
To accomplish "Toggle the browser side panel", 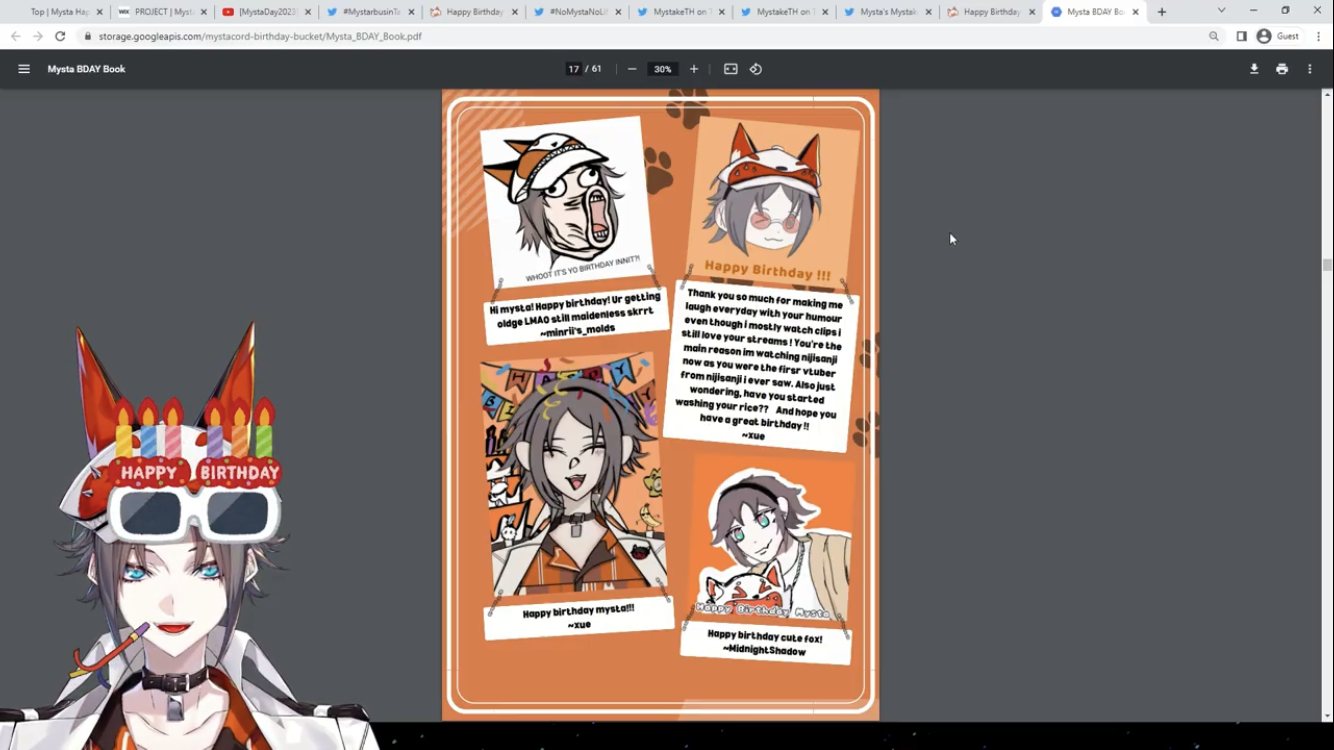I will pyautogui.click(x=1241, y=36).
